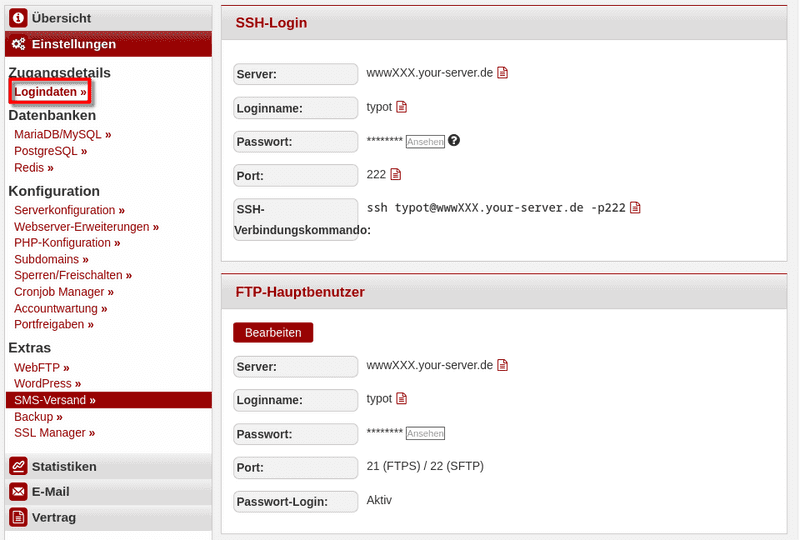Open the SSL Manager link

point(54,433)
